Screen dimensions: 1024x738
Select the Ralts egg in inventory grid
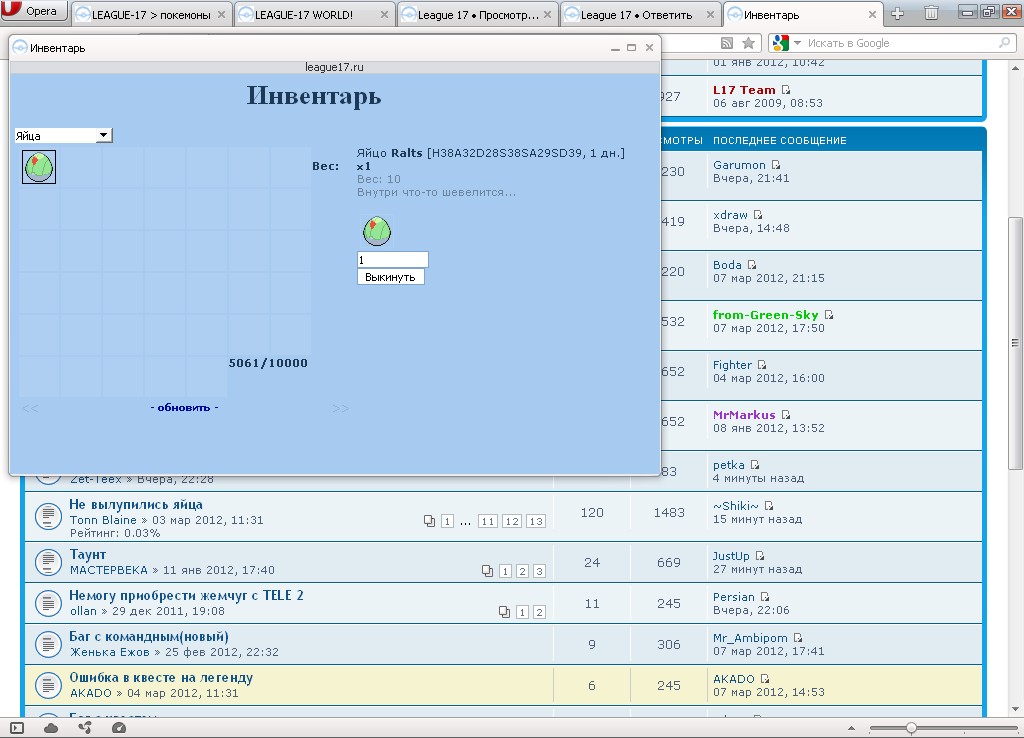click(x=39, y=167)
